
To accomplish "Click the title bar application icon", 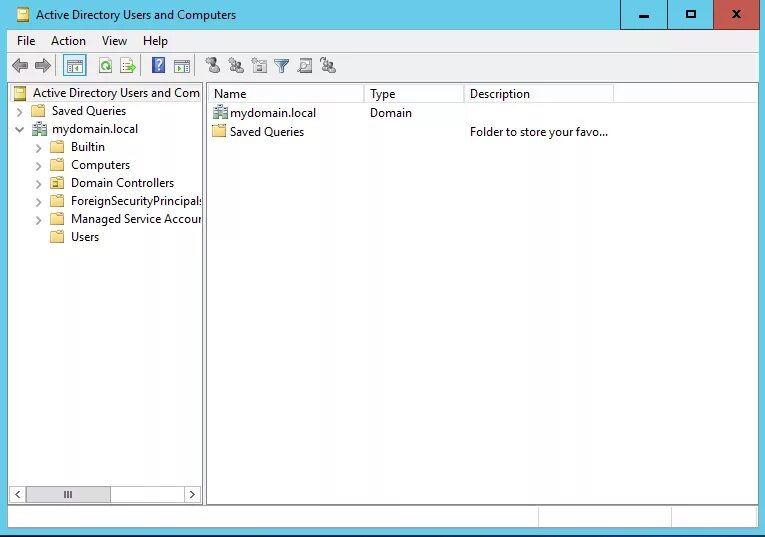I will (22, 15).
